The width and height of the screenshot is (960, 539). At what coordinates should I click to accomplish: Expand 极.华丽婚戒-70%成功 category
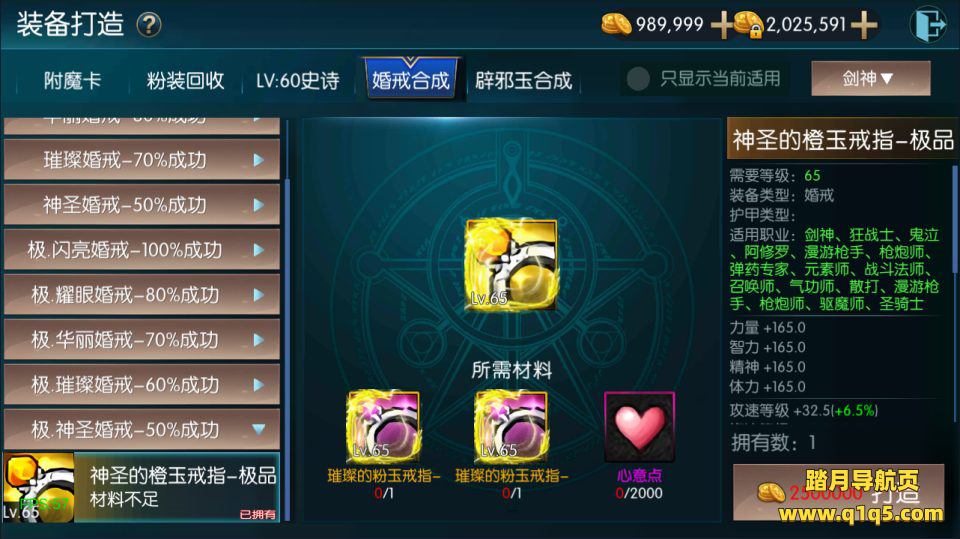(x=142, y=339)
